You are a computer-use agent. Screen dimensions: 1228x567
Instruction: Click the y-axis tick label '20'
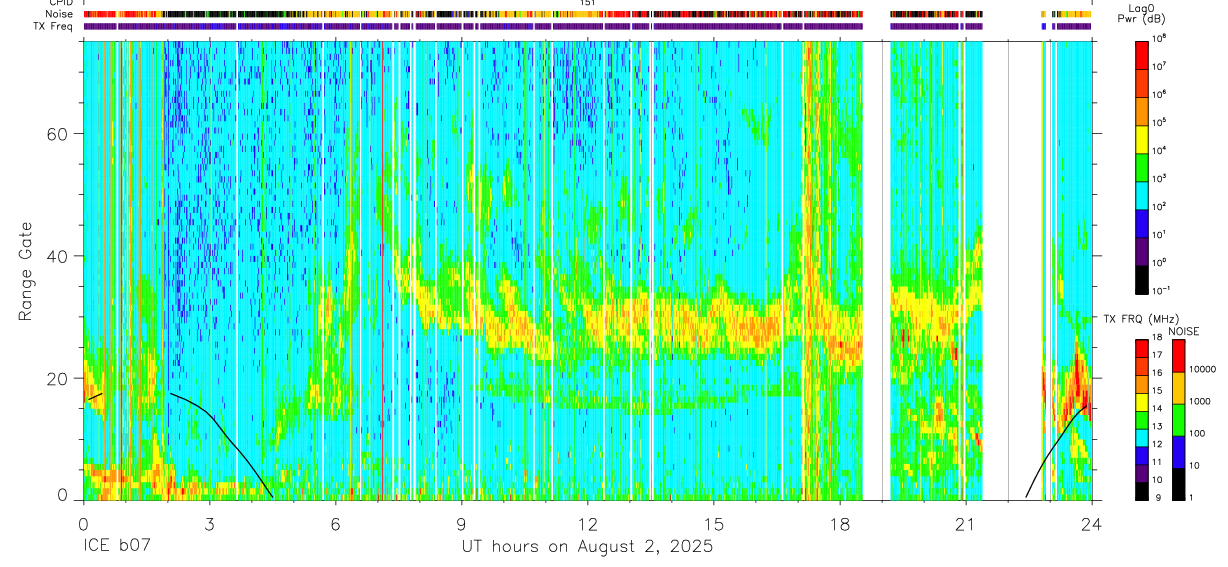(x=58, y=378)
